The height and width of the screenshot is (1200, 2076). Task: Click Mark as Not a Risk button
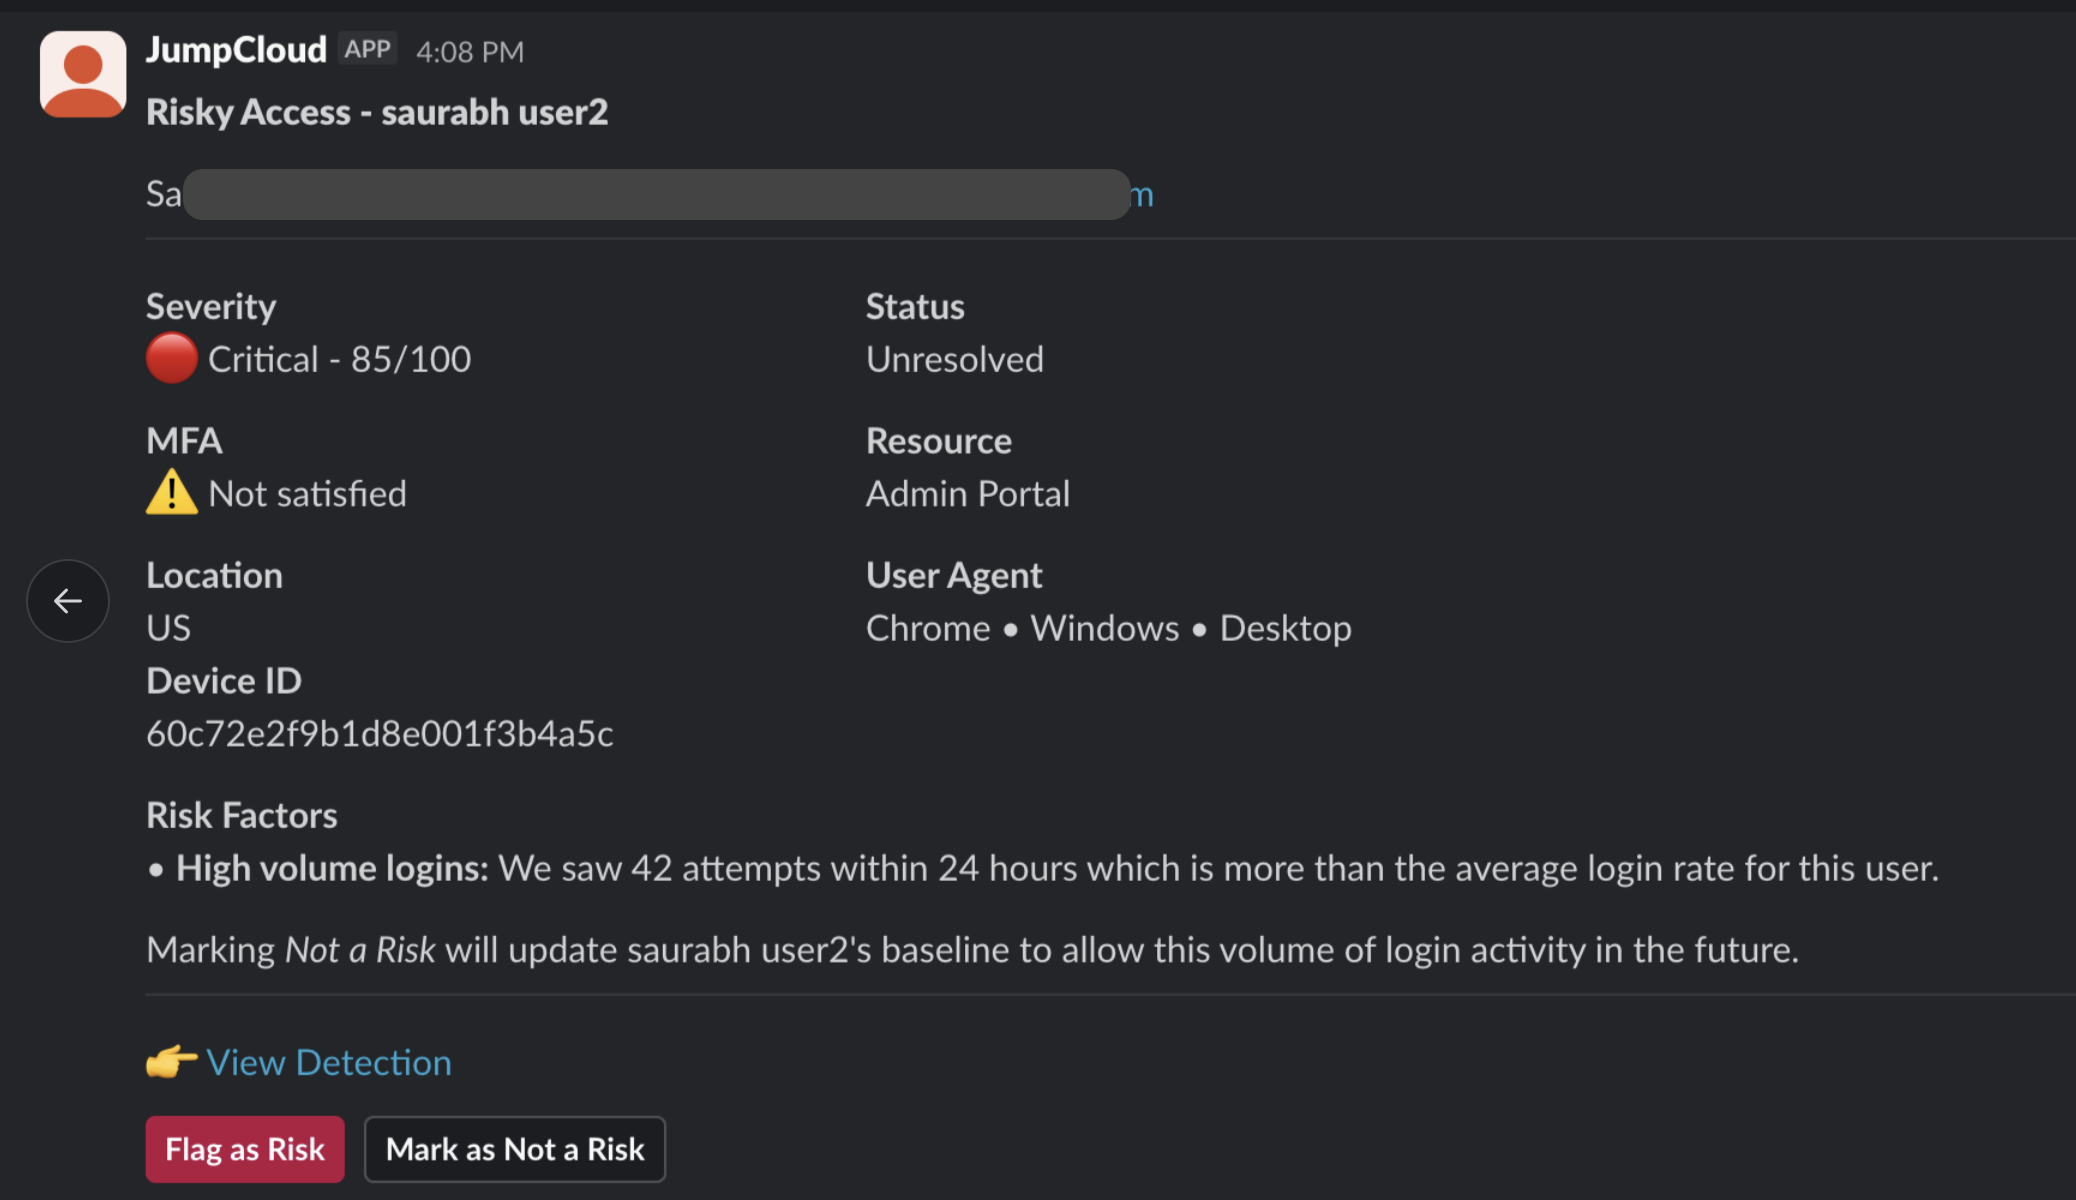coord(515,1149)
